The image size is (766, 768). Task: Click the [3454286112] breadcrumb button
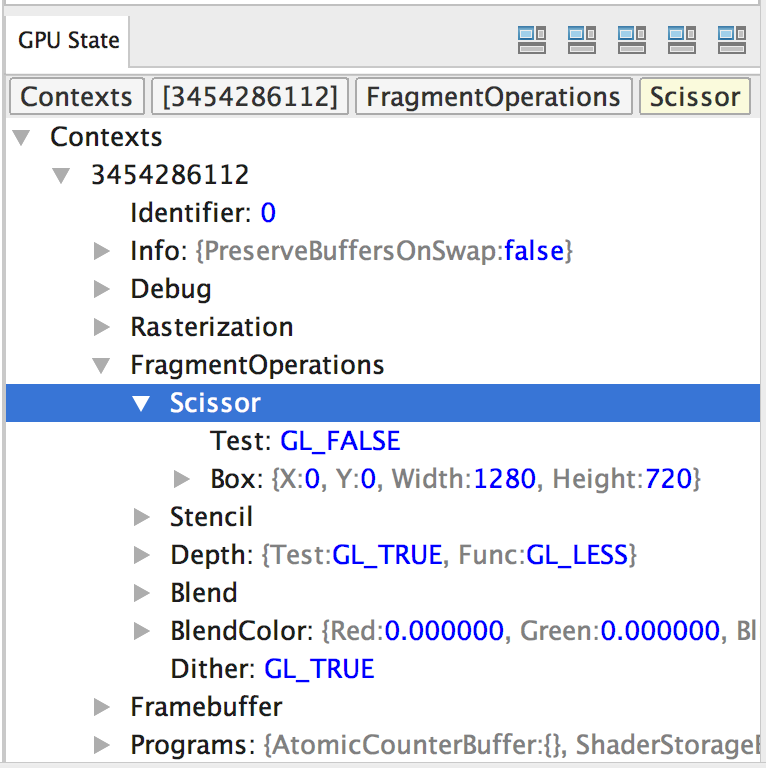[250, 97]
